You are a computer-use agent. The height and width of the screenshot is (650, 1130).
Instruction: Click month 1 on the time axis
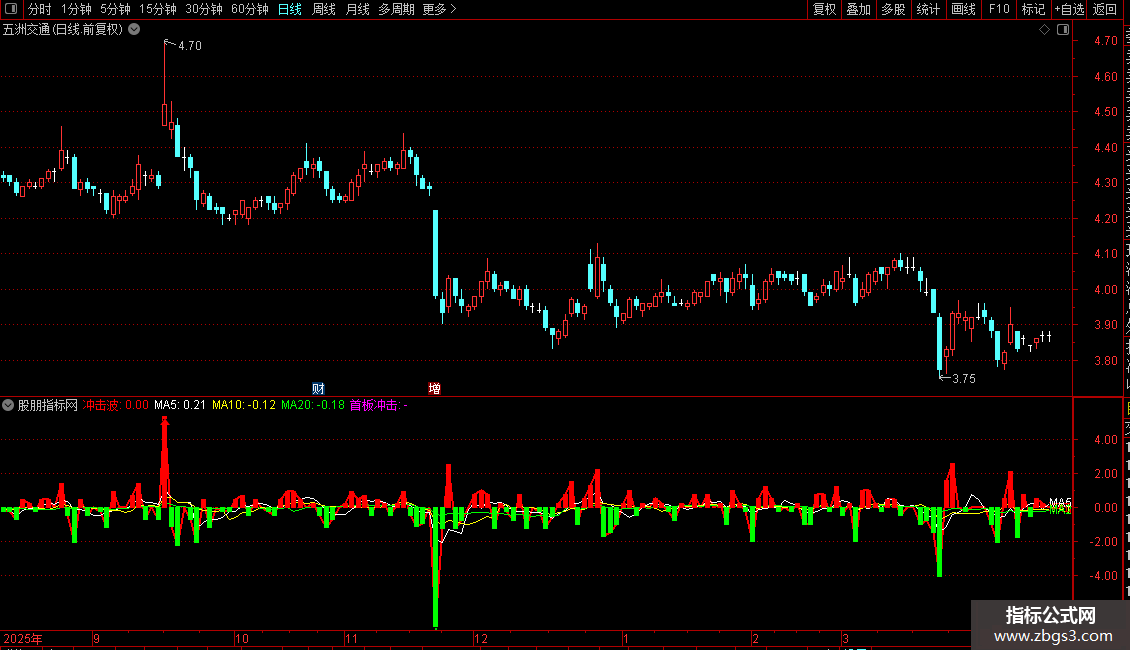point(626,638)
